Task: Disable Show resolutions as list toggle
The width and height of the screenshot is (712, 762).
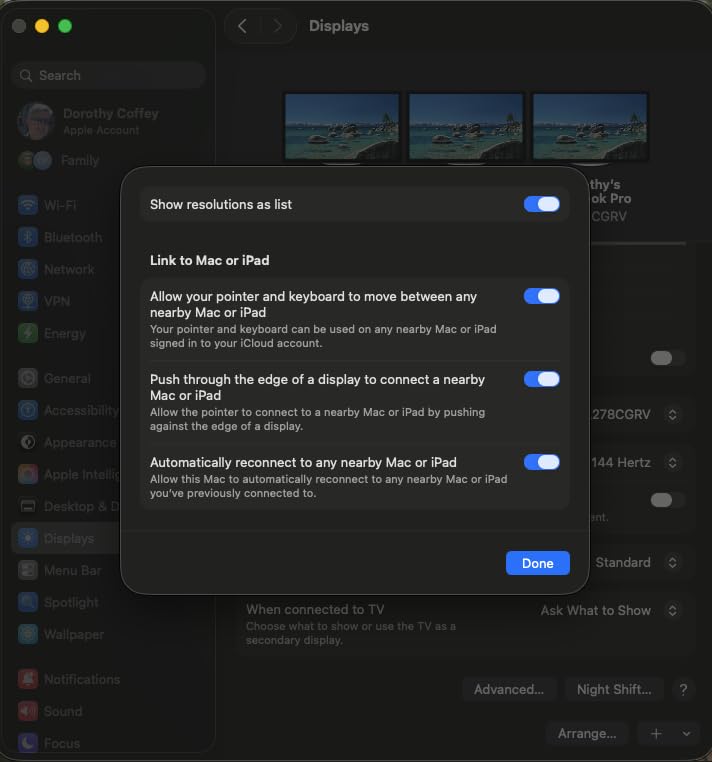Action: pos(541,204)
